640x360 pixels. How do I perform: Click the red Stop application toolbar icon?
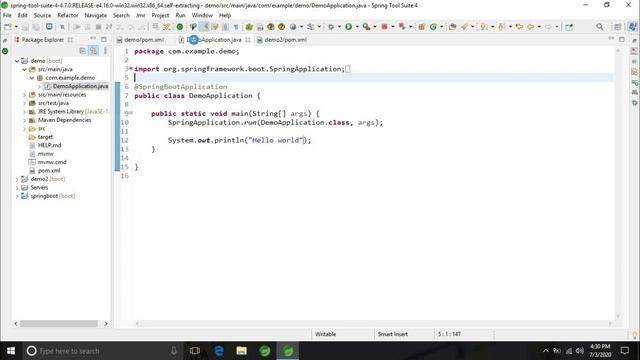pyautogui.click(x=384, y=27)
